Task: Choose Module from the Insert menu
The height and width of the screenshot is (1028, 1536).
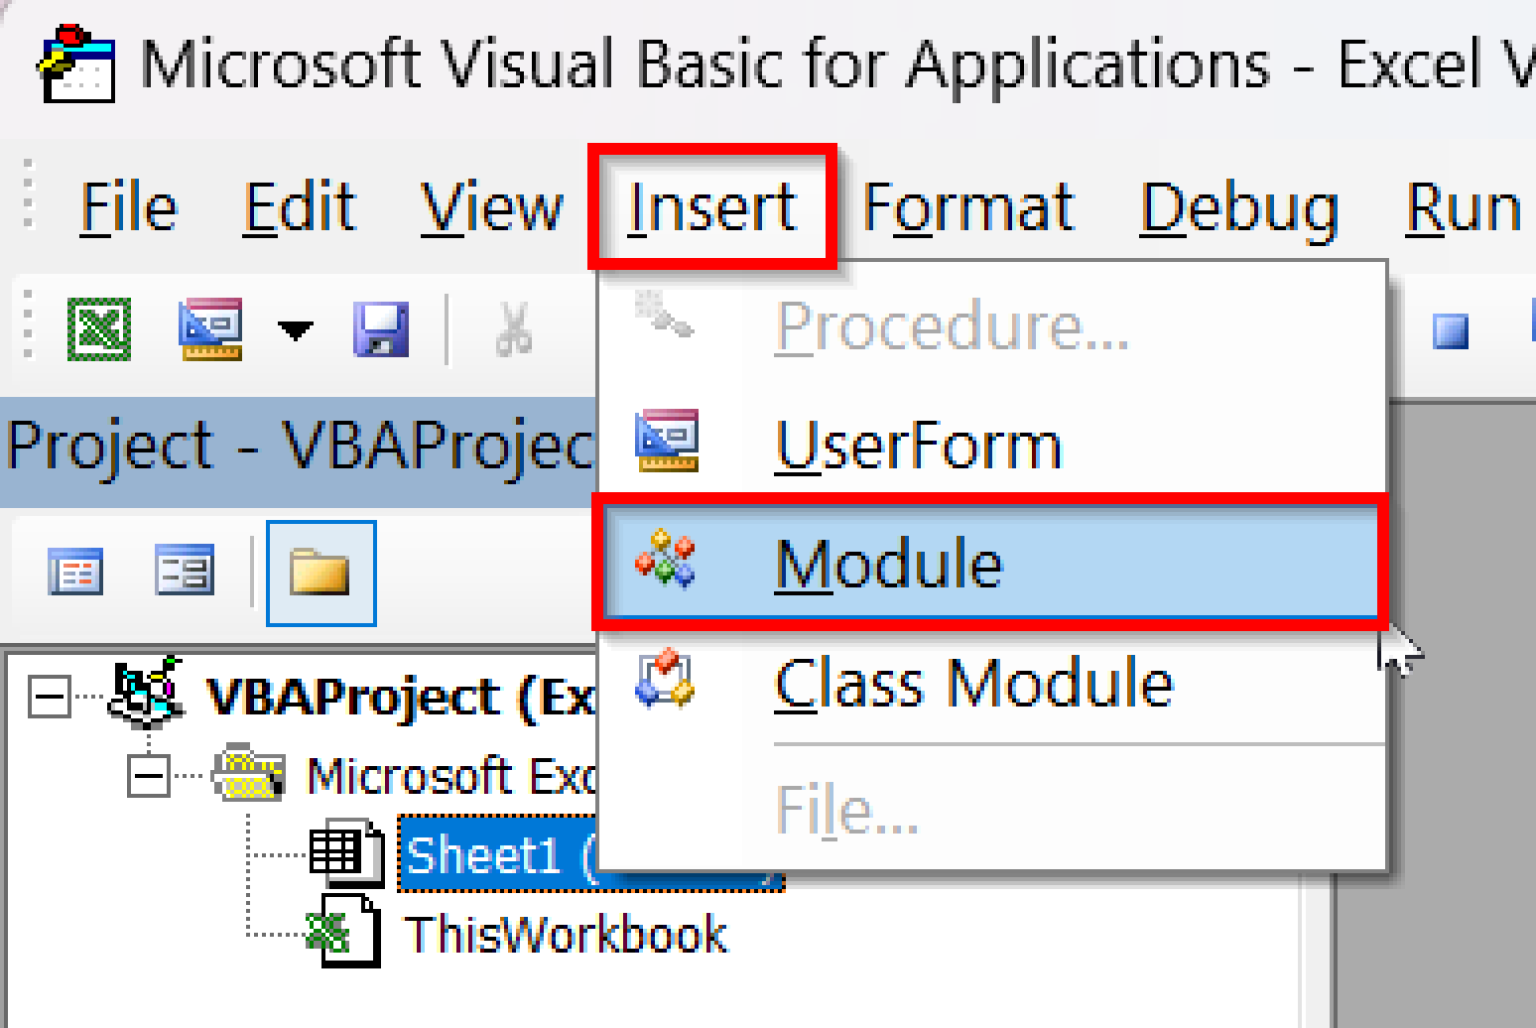Action: pyautogui.click(x=888, y=564)
